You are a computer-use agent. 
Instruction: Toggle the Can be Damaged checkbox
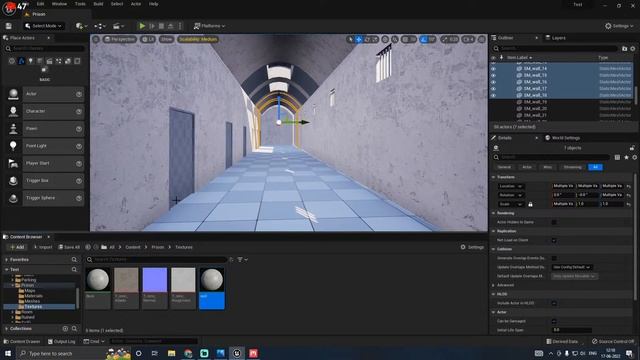pos(554,321)
